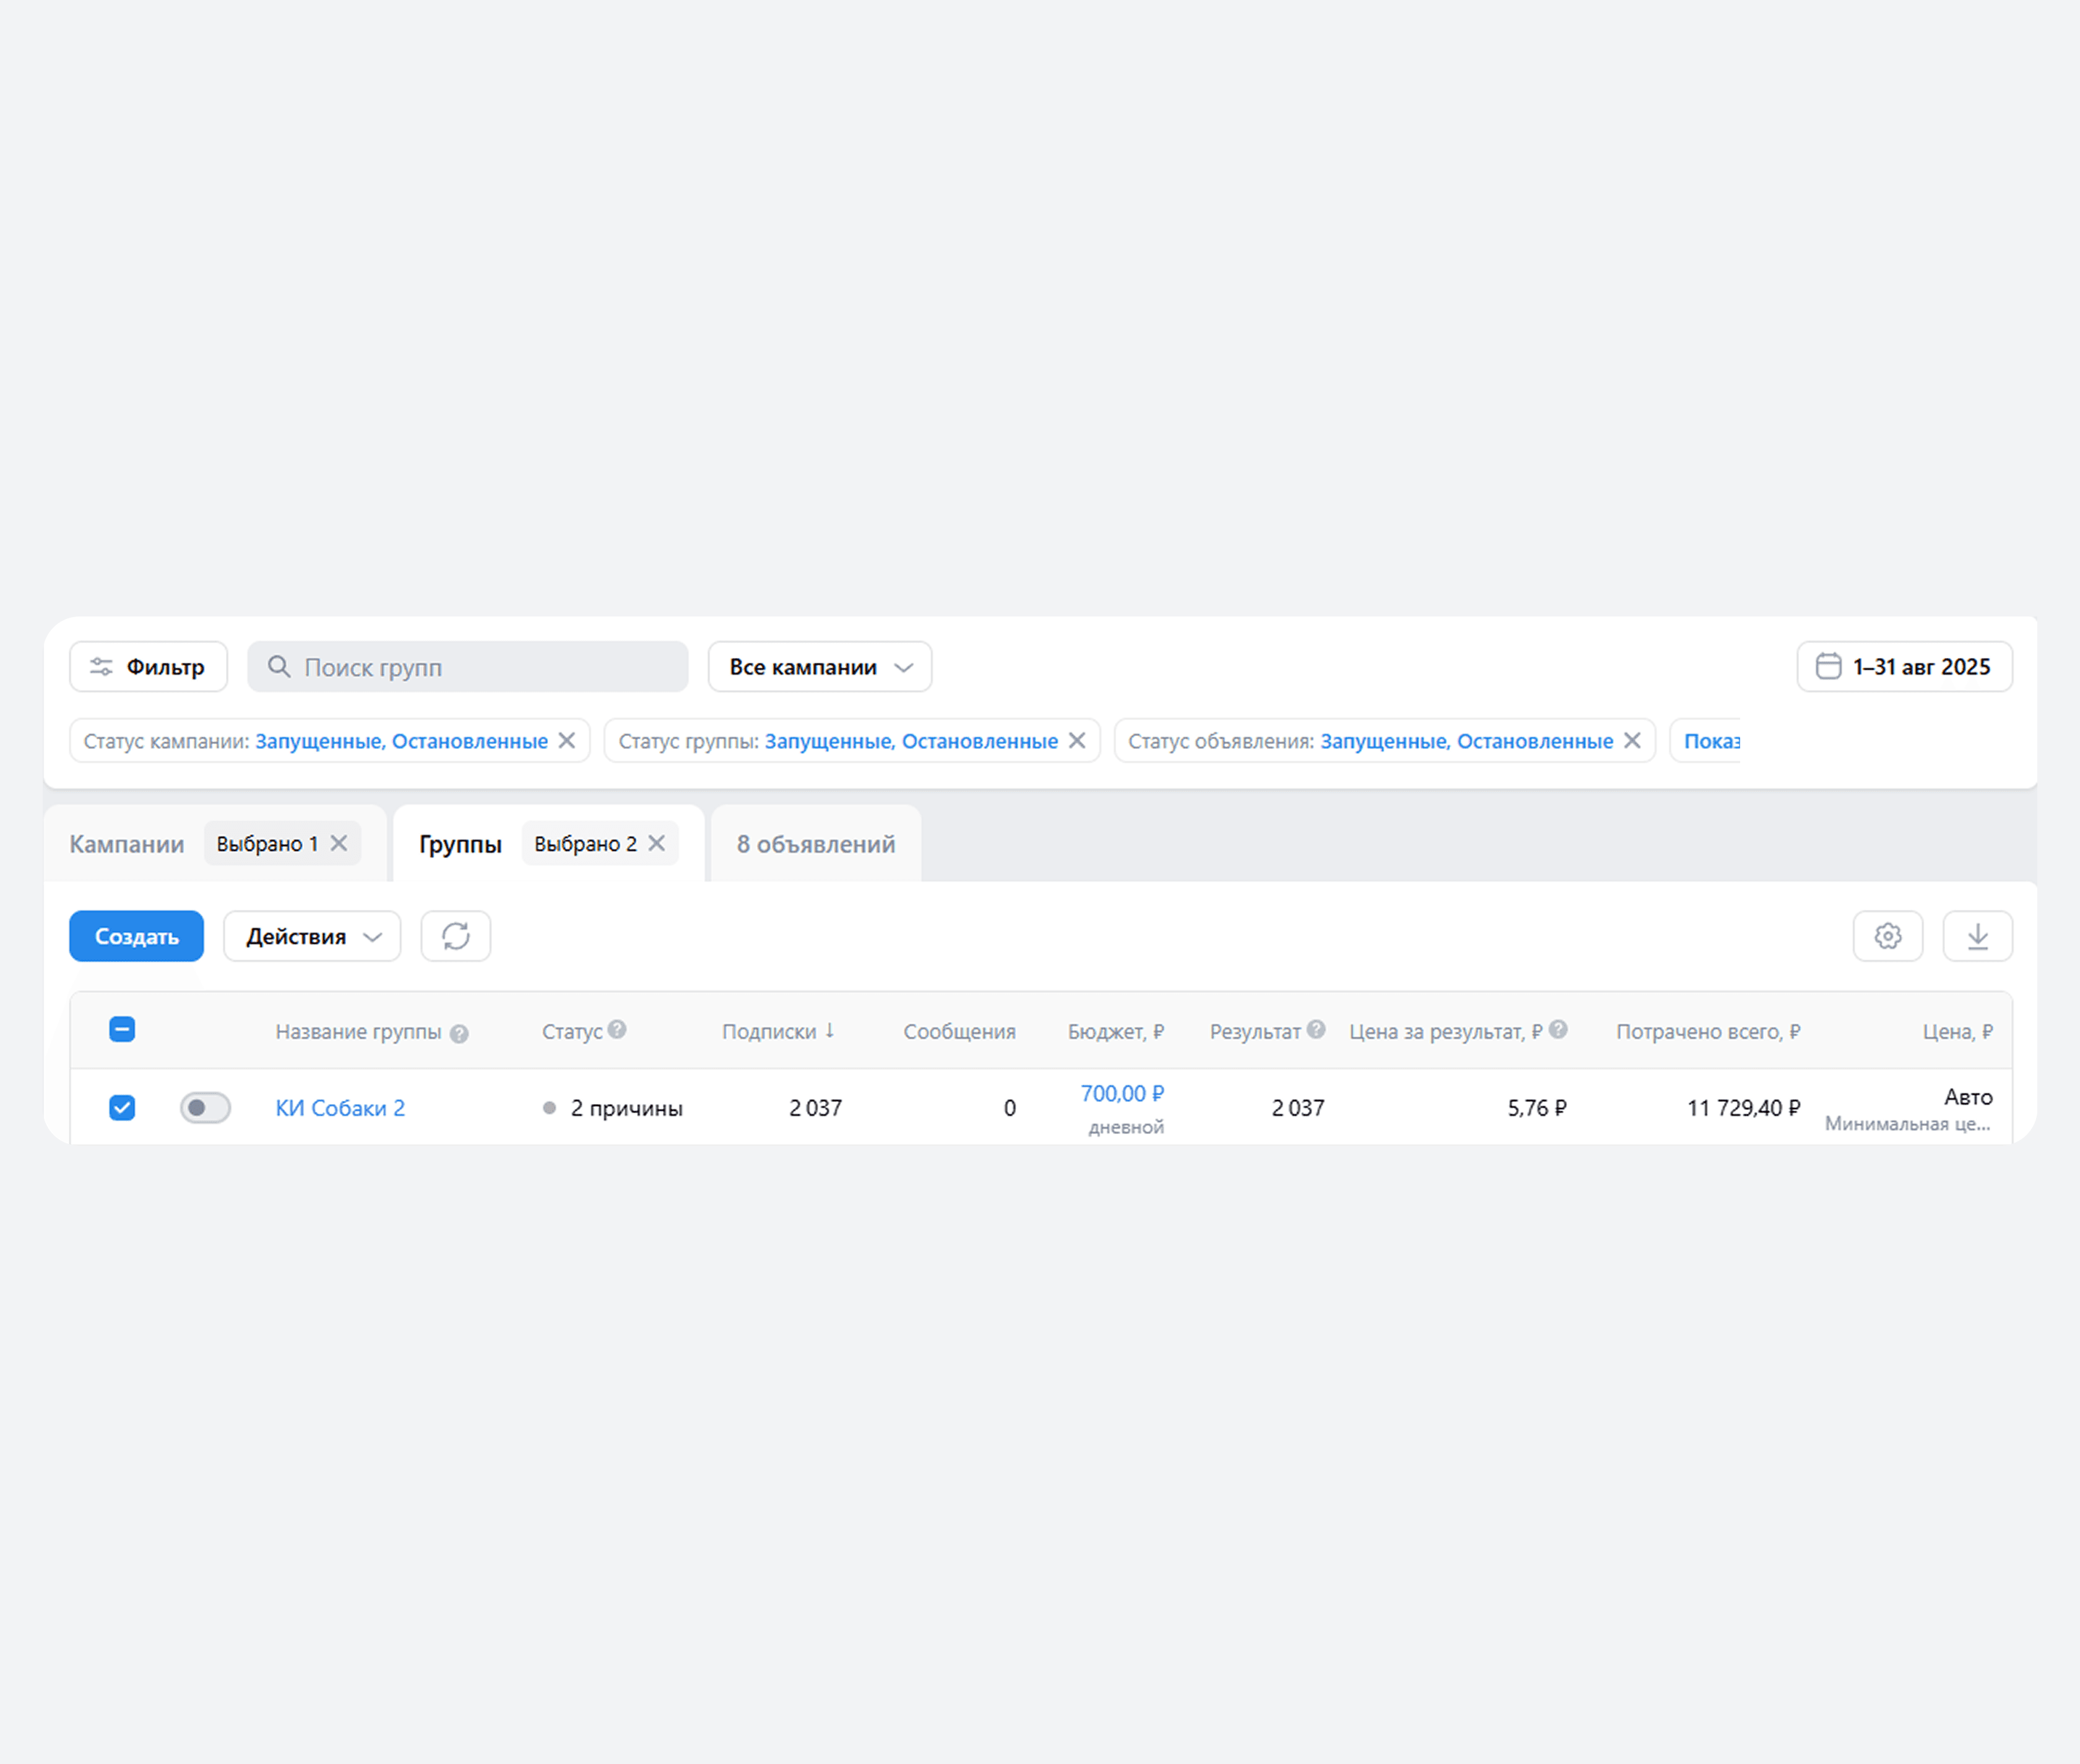Viewport: 2080px width, 1764px height.
Task: Click the refresh icon next to Действия
Action: click(455, 936)
